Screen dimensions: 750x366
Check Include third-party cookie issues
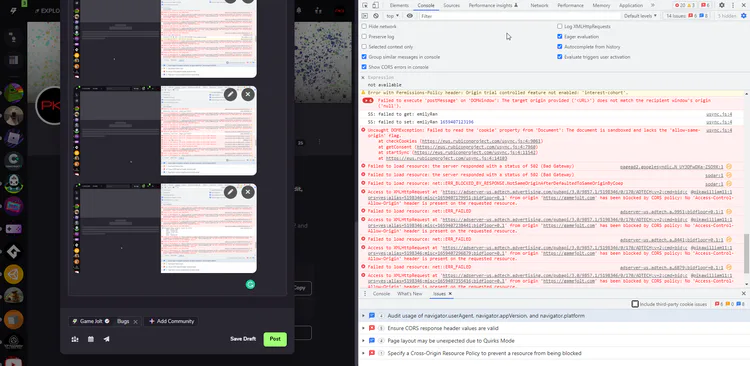point(635,304)
